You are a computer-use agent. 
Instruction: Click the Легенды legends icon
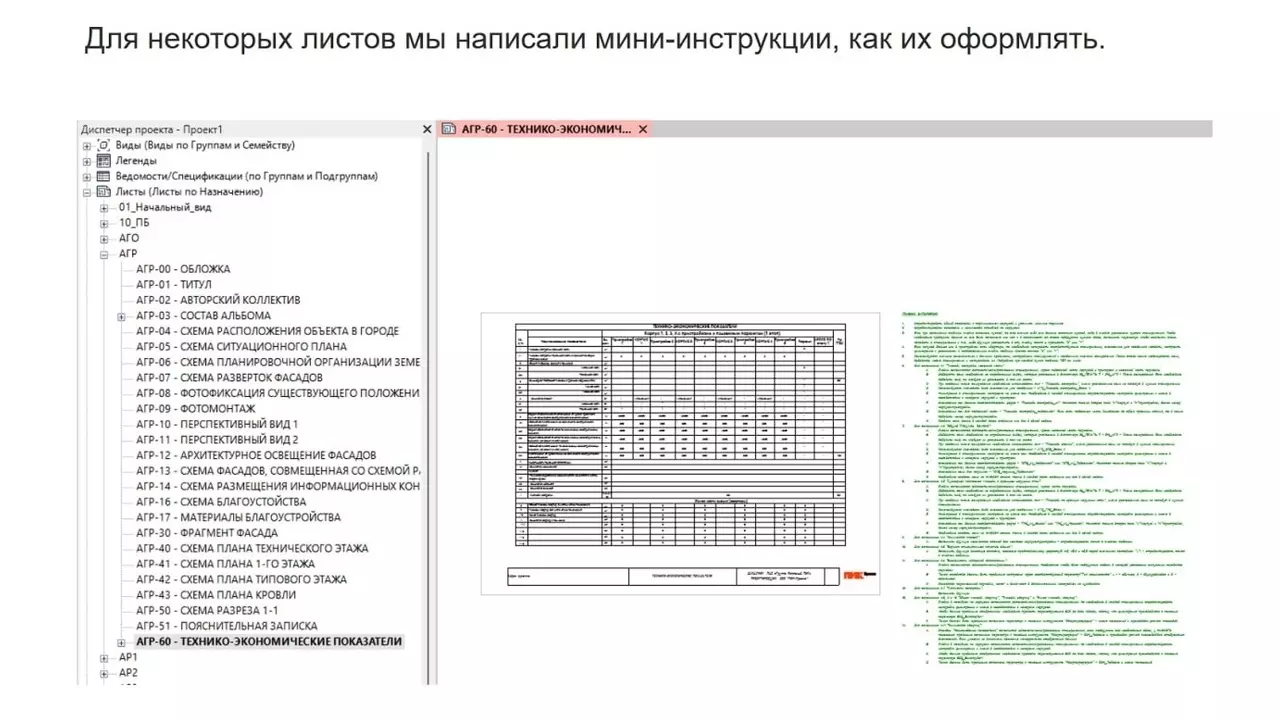[x=103, y=161]
